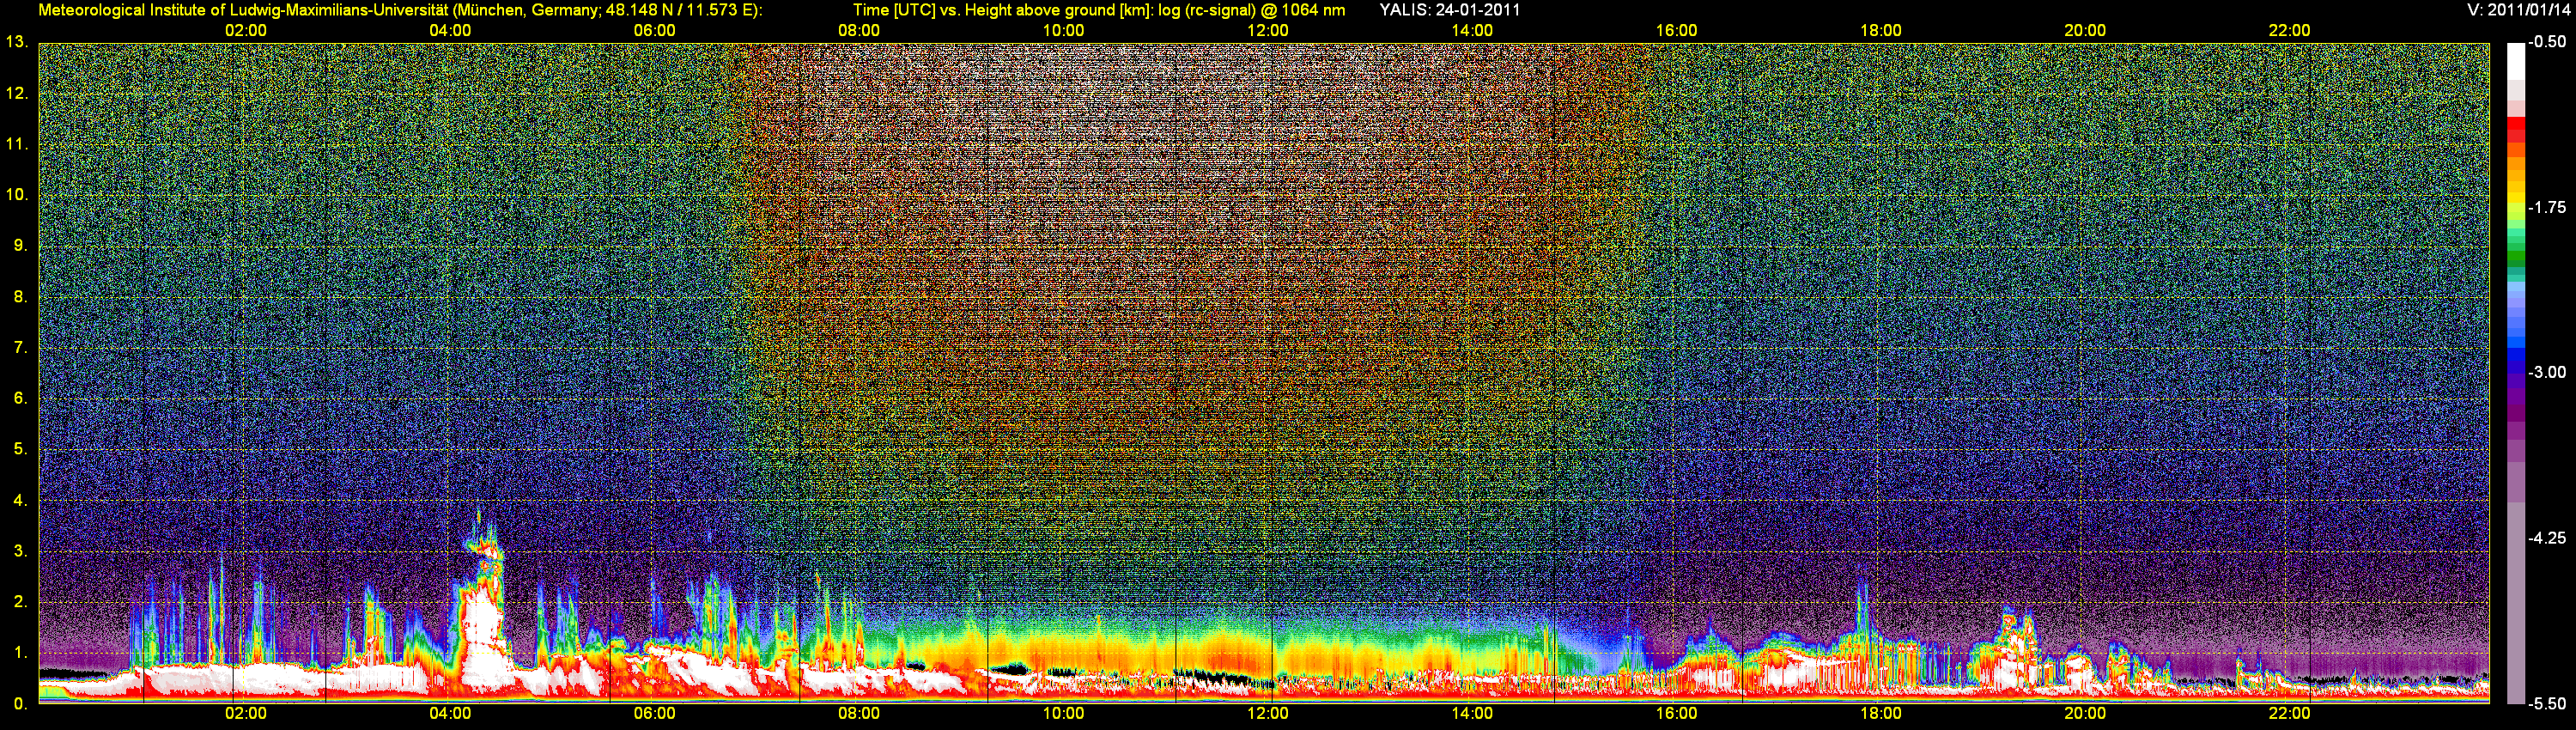Select the 'V: 2011/01/14' version text
The height and width of the screenshot is (730, 2576).
[2516, 10]
